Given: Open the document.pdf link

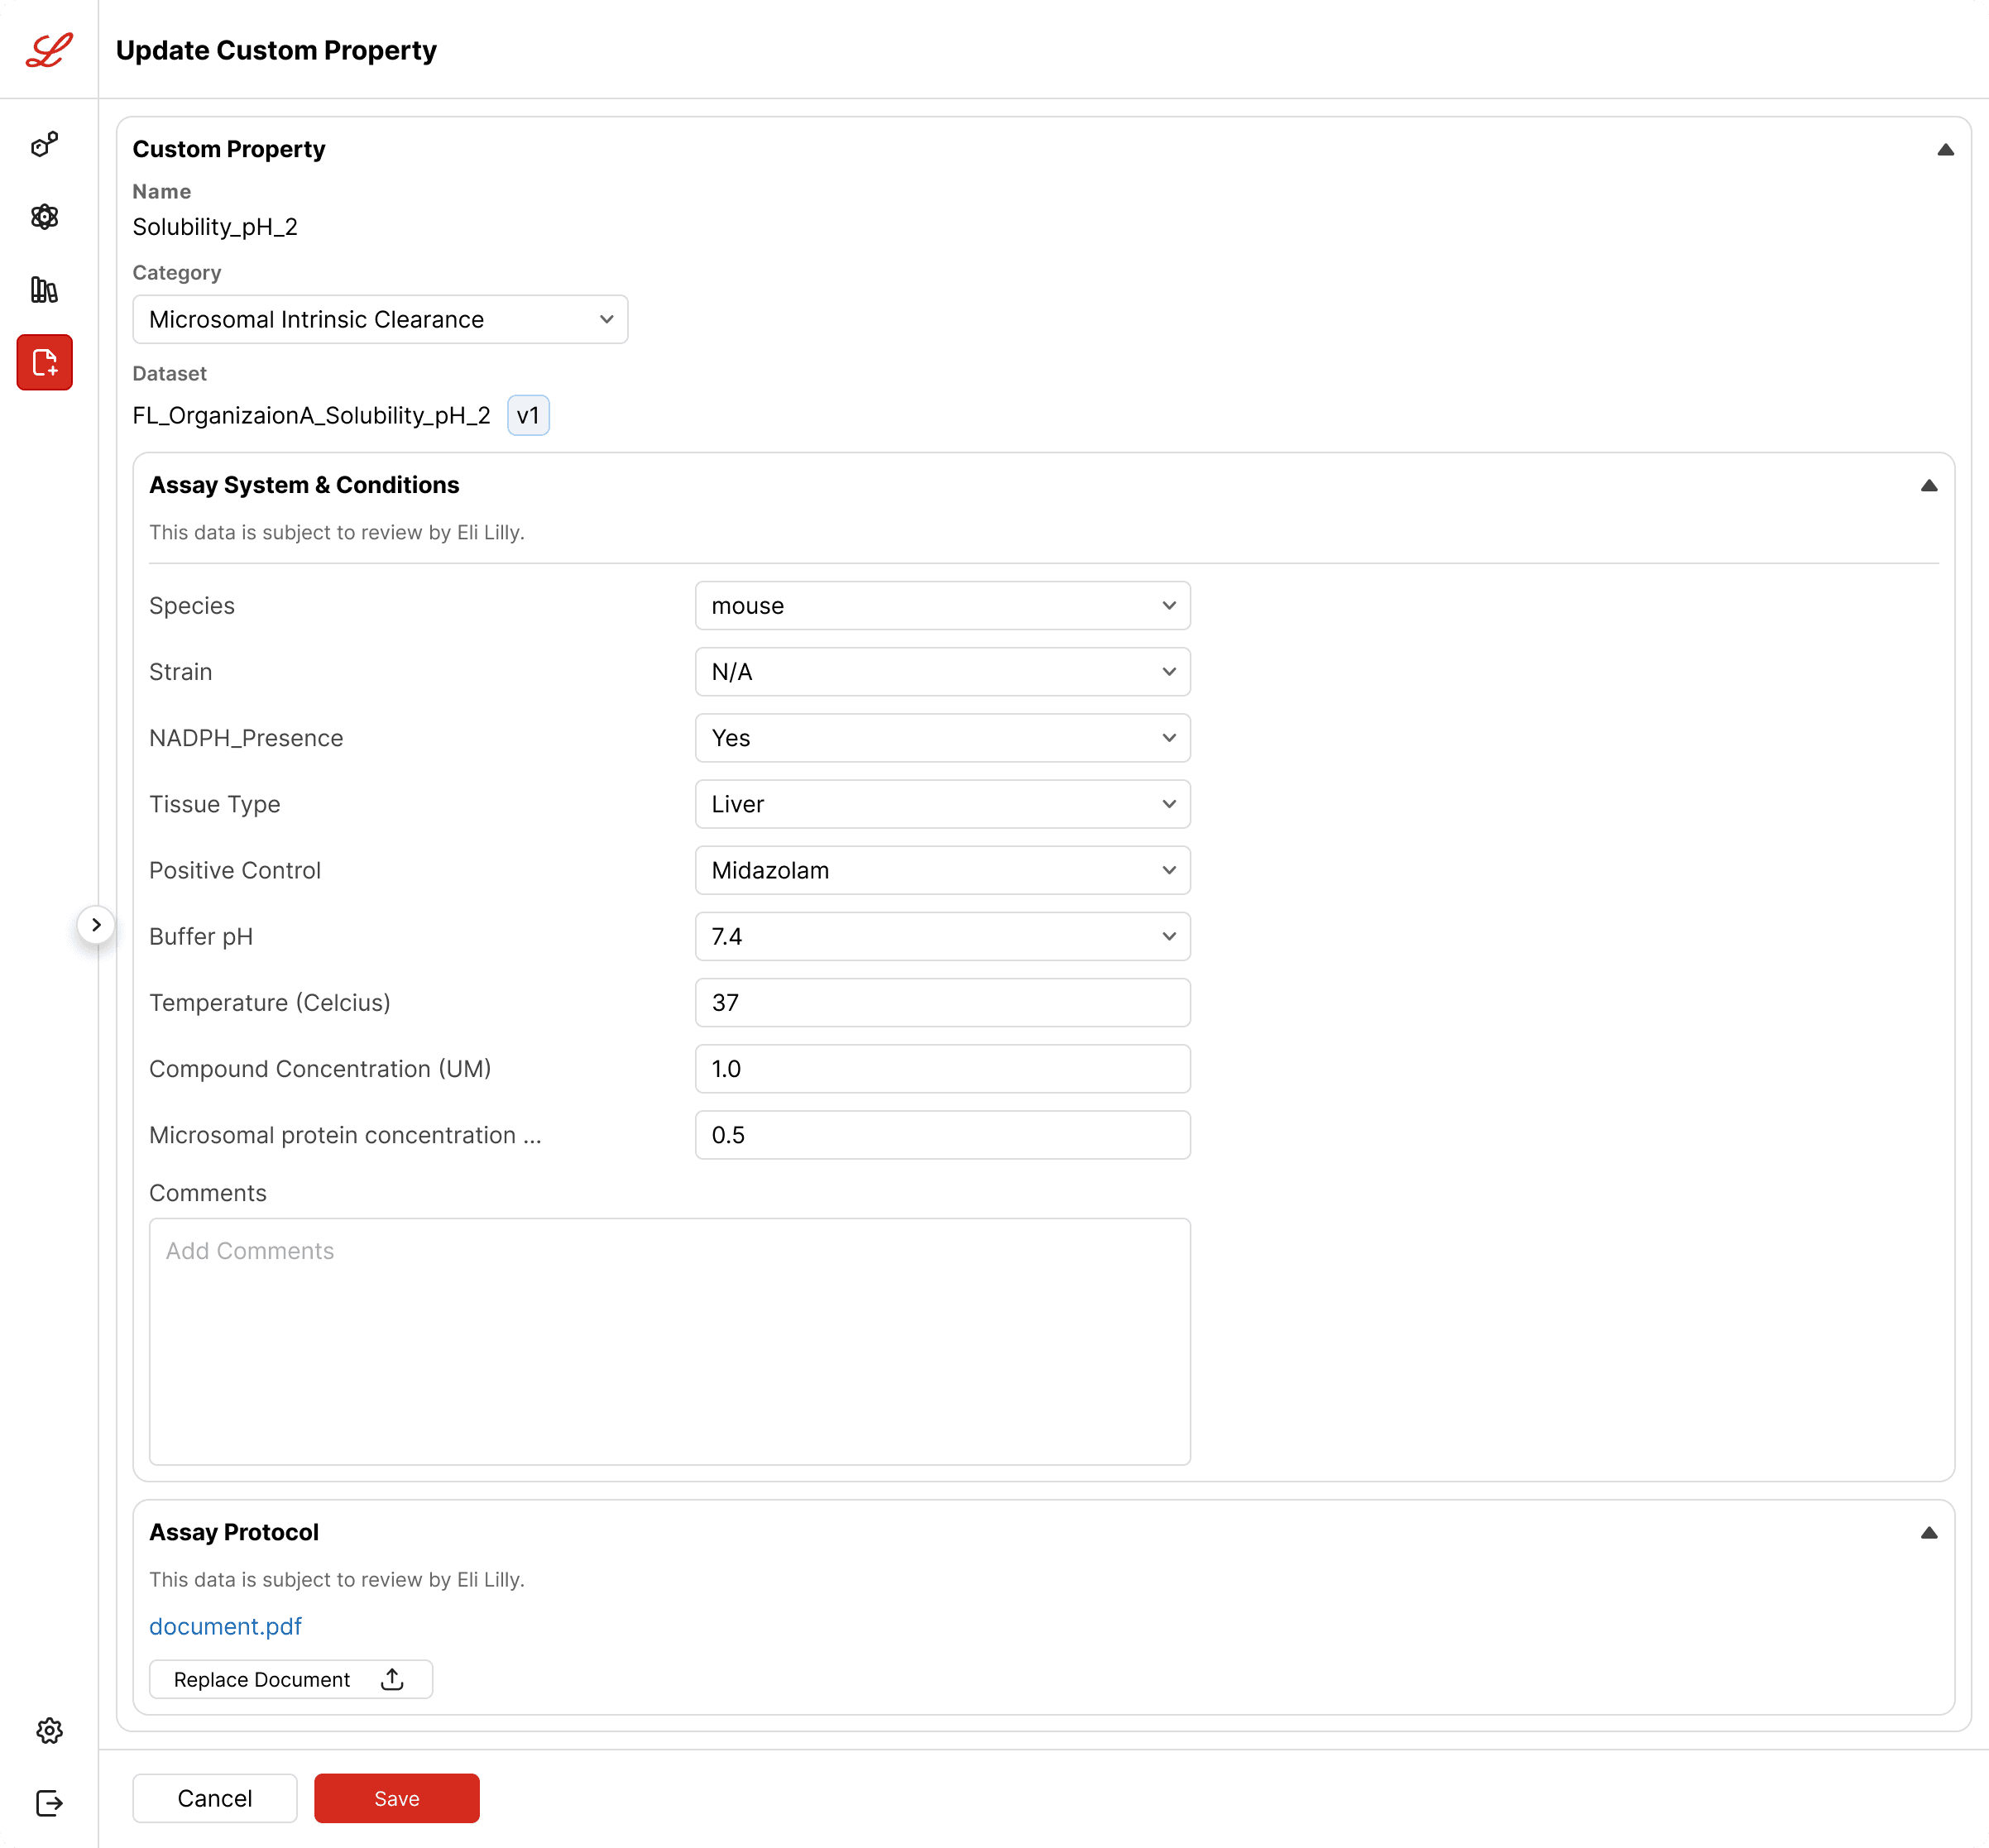Looking at the screenshot, I should tap(225, 1626).
